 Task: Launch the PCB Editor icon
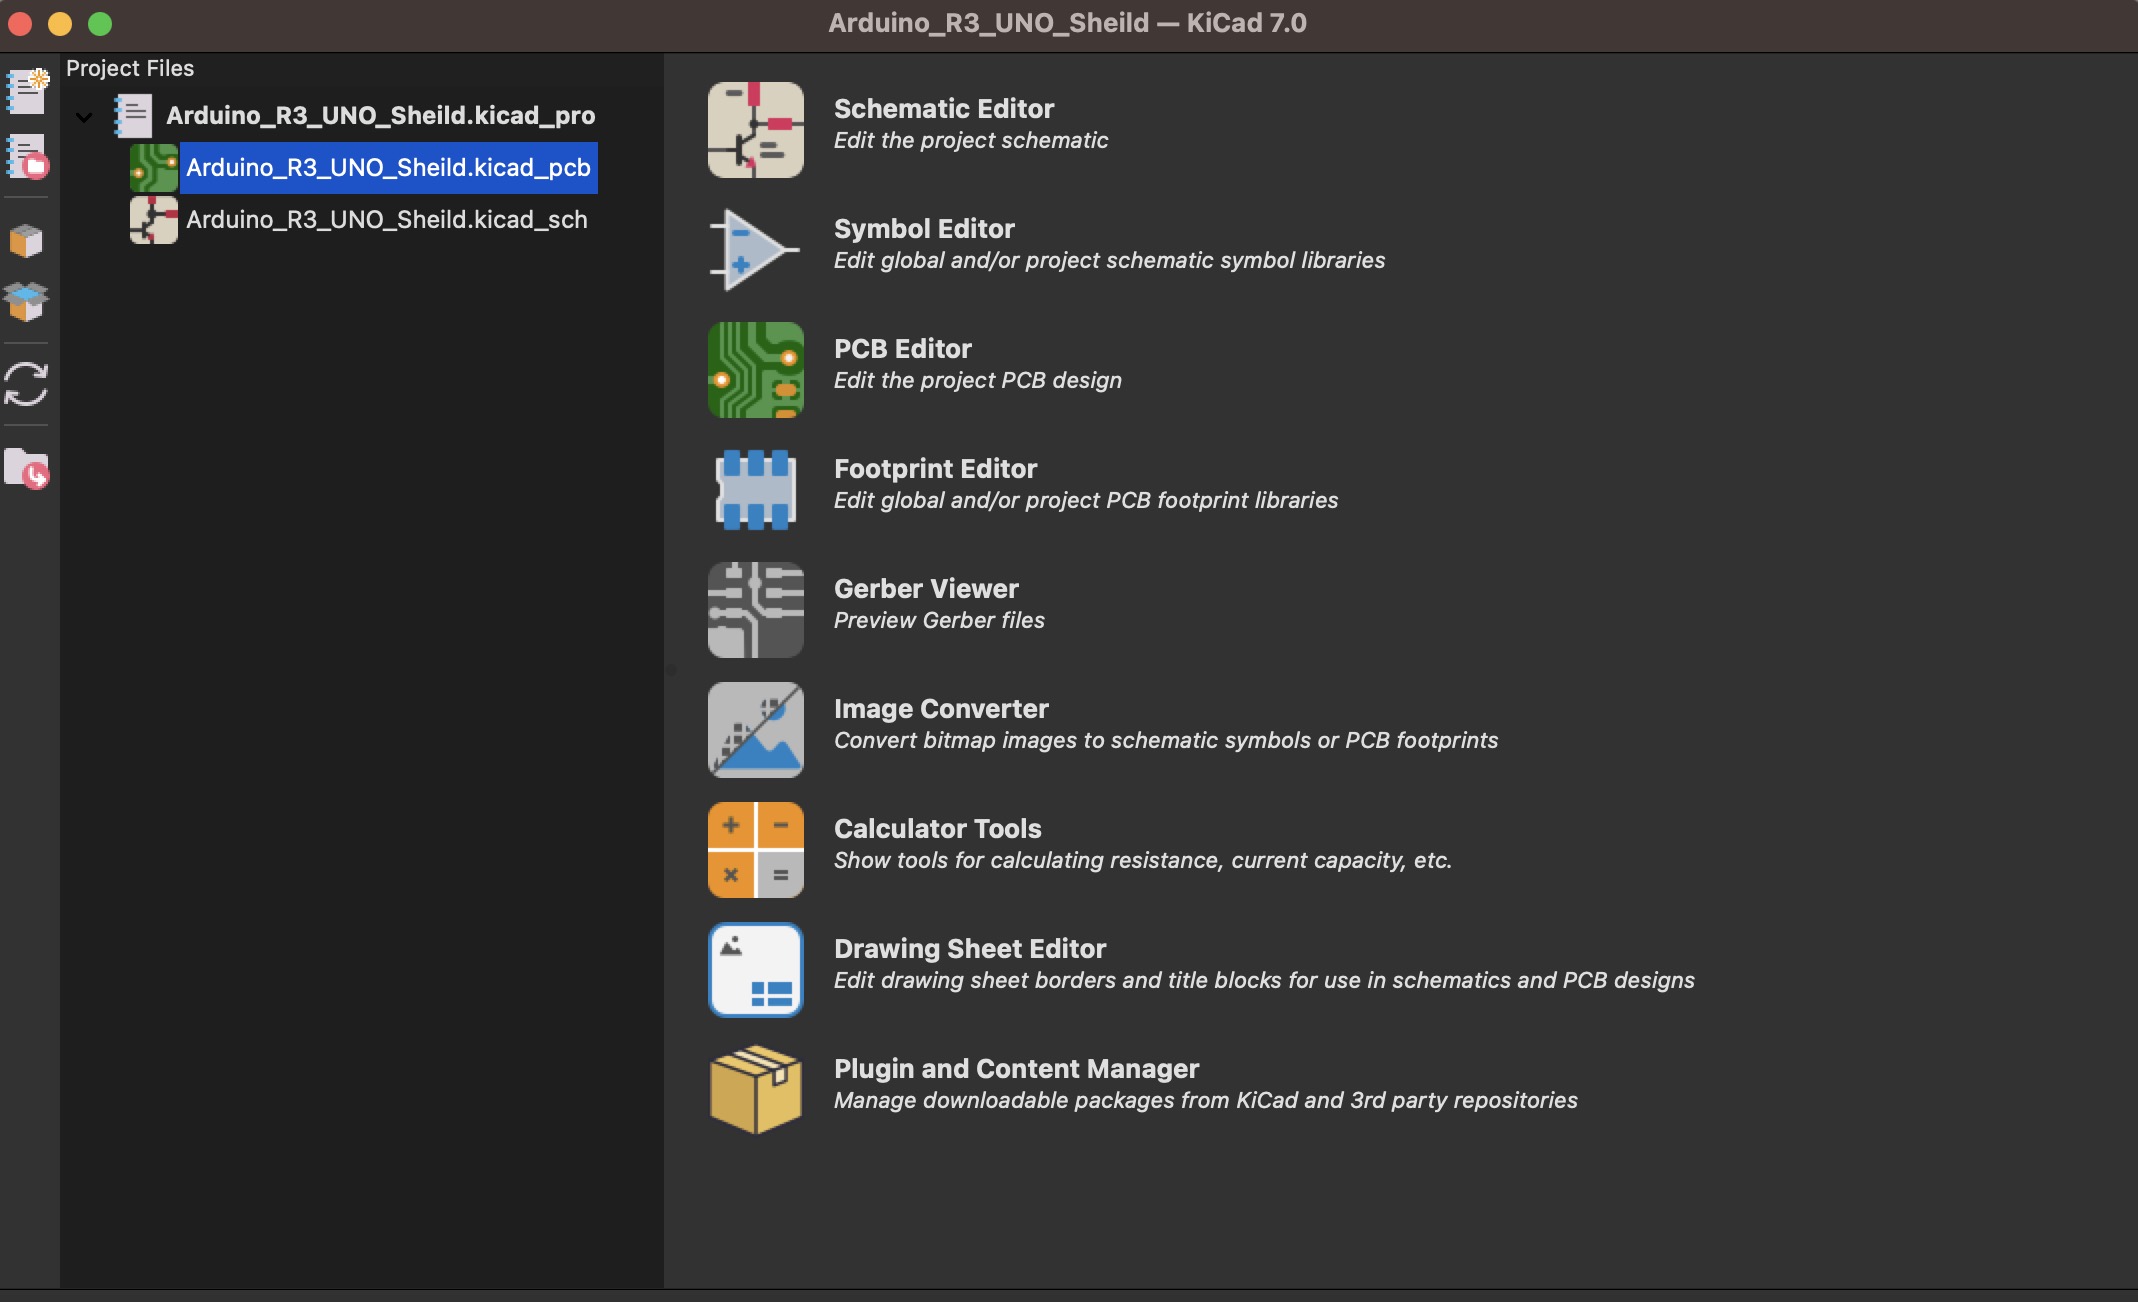[x=756, y=370]
